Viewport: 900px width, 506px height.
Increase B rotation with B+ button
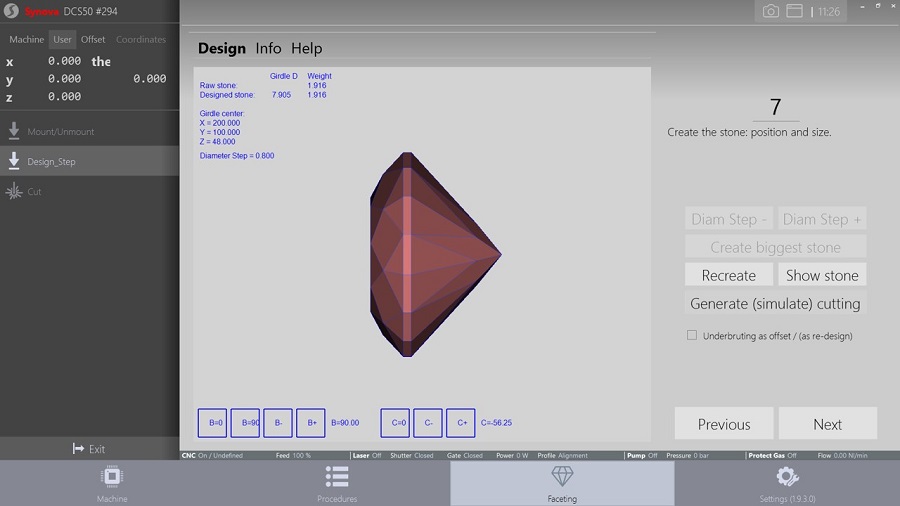[x=312, y=423]
